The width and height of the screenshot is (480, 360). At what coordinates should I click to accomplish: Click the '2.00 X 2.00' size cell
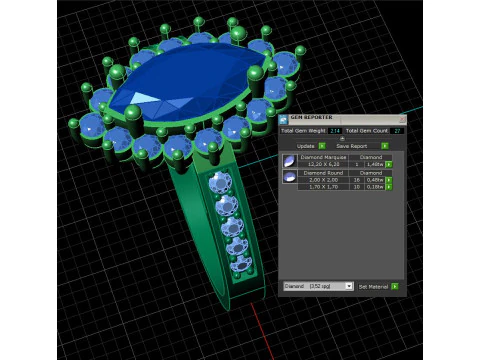[323, 180]
